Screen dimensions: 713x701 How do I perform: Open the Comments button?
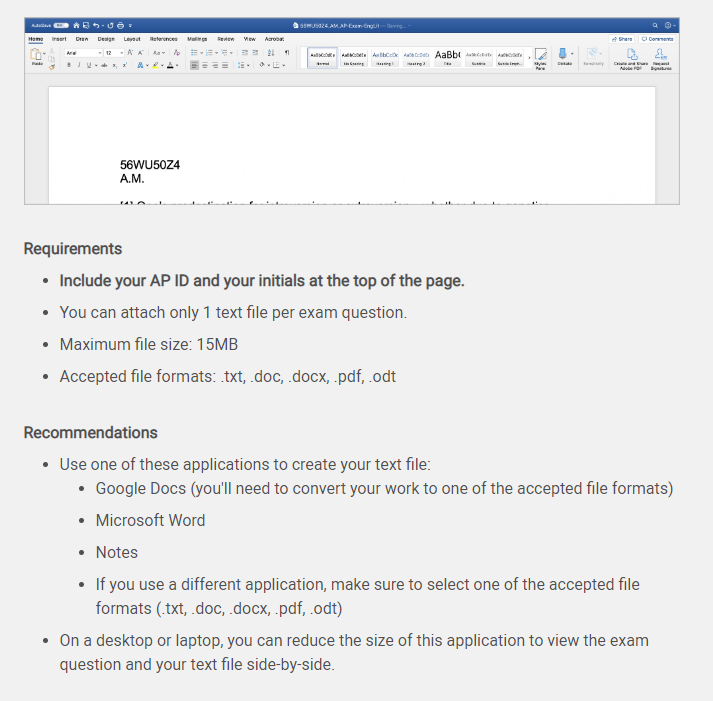[657, 39]
